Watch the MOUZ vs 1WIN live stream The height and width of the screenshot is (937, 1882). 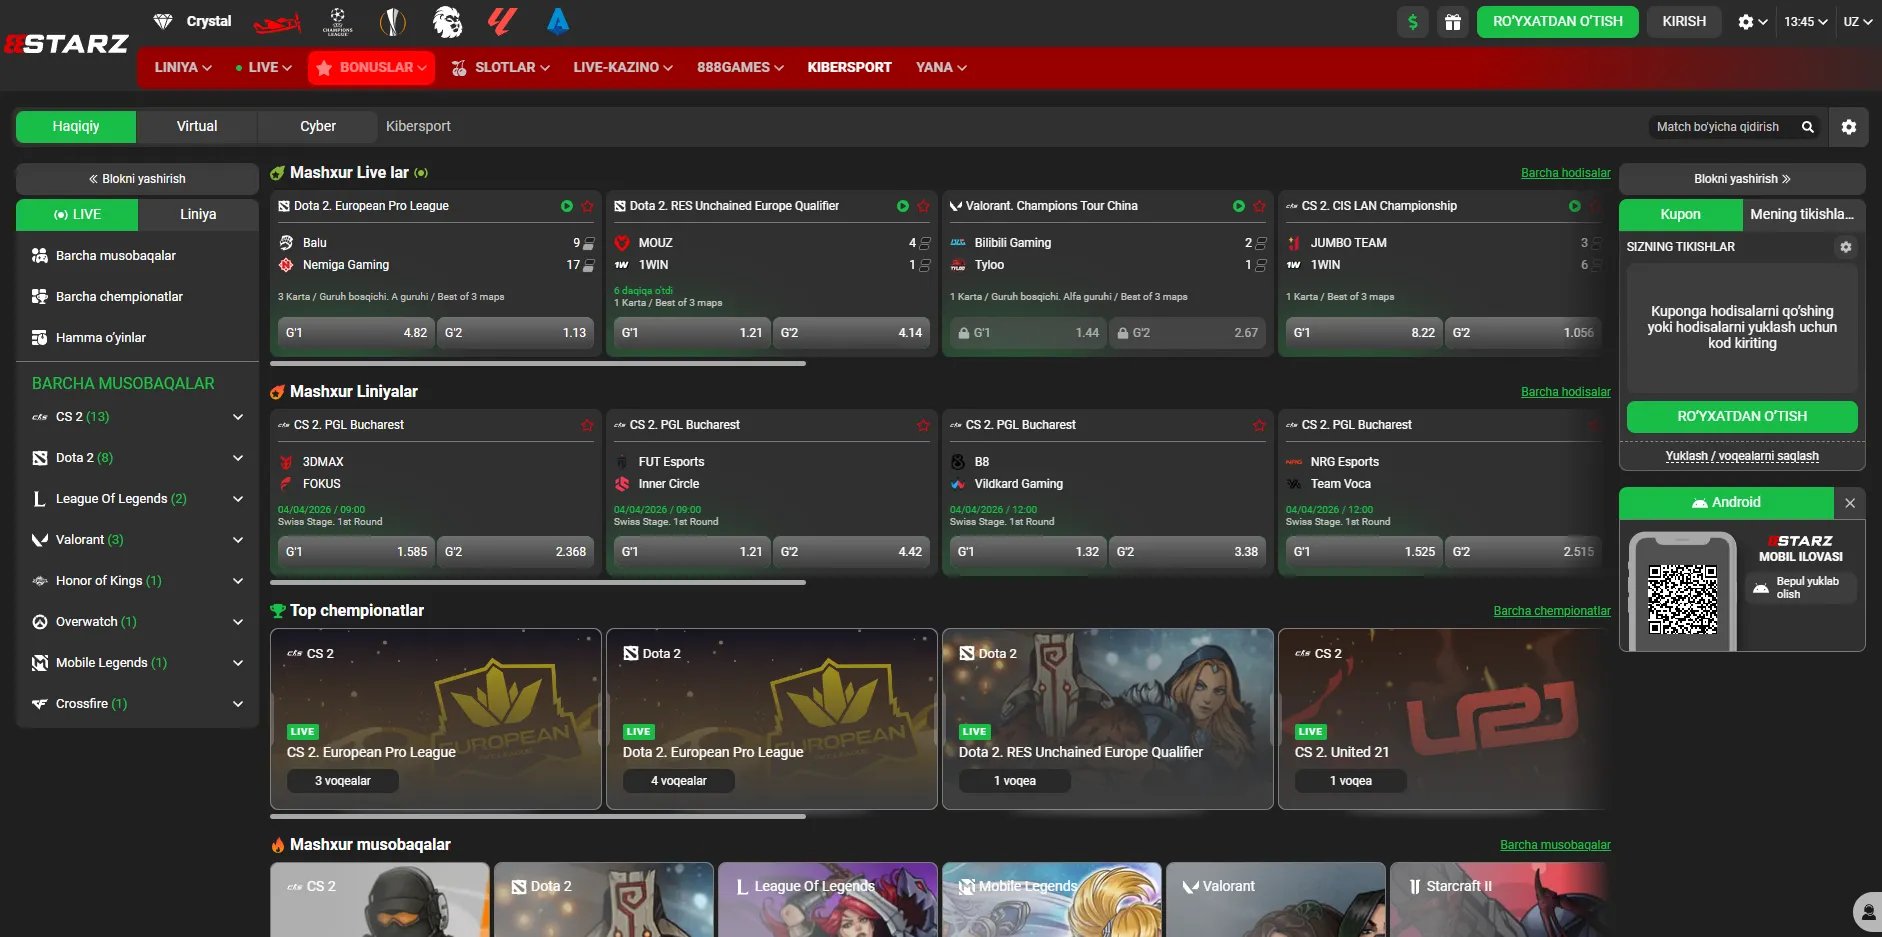point(903,206)
